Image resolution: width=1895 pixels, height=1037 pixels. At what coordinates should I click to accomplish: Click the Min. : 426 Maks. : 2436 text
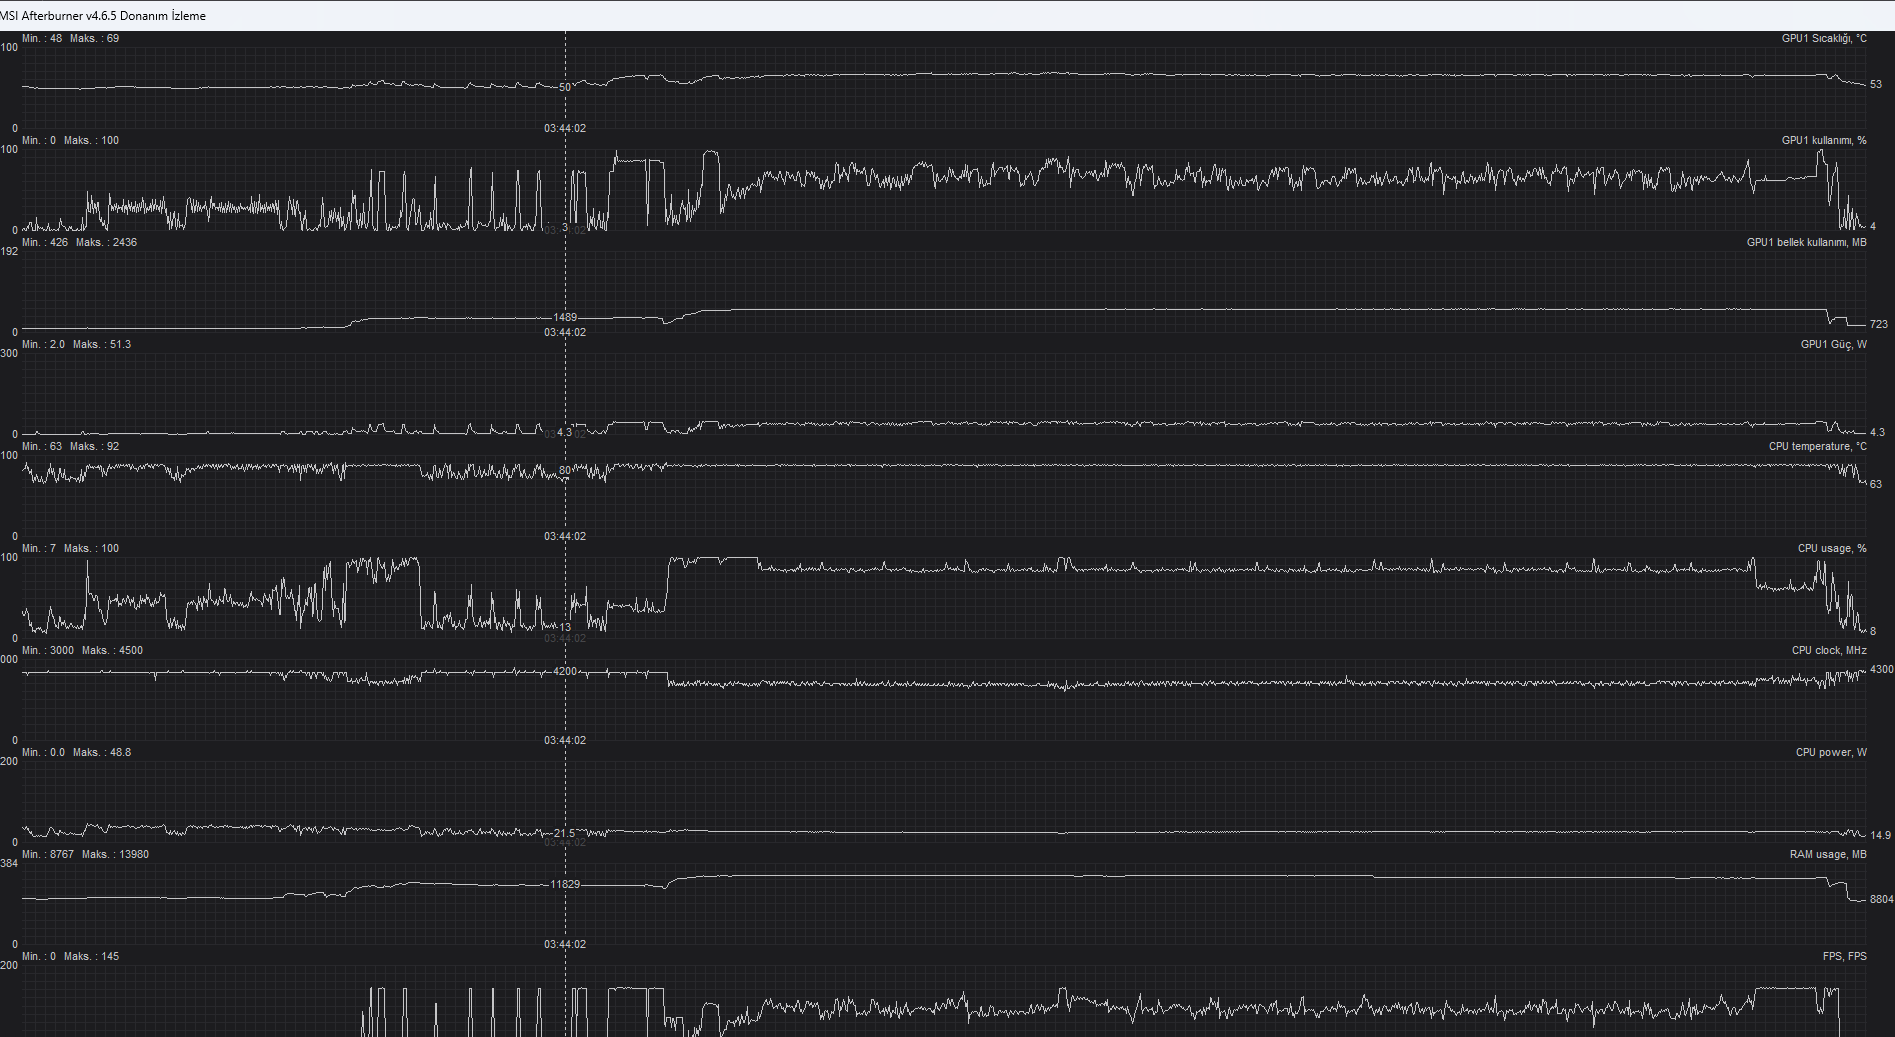[79, 243]
